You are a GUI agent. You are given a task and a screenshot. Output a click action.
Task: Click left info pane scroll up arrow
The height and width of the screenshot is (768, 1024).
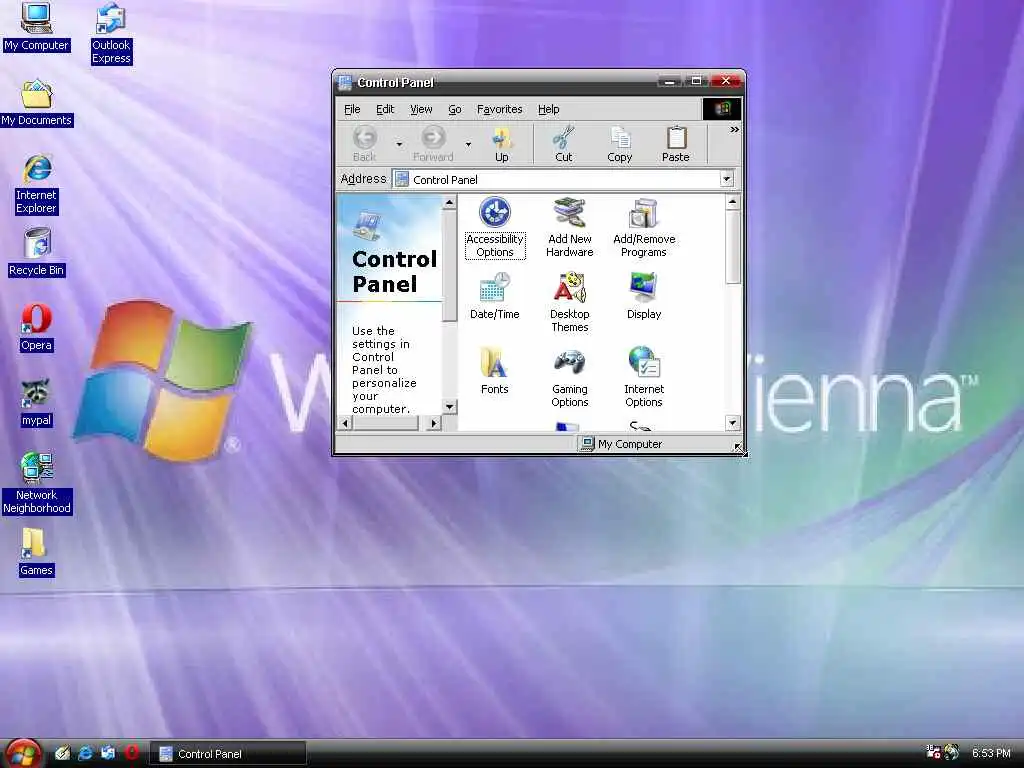pyautogui.click(x=449, y=202)
